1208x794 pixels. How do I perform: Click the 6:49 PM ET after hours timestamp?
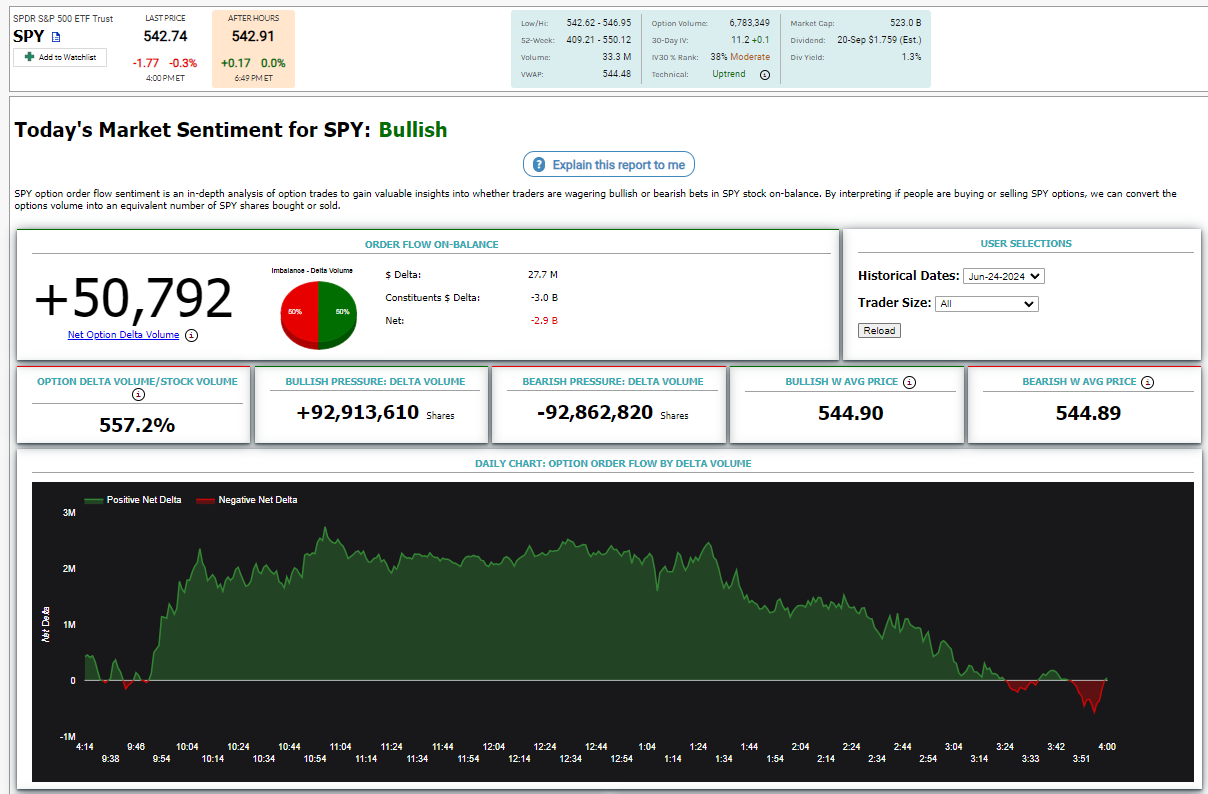[x=253, y=78]
